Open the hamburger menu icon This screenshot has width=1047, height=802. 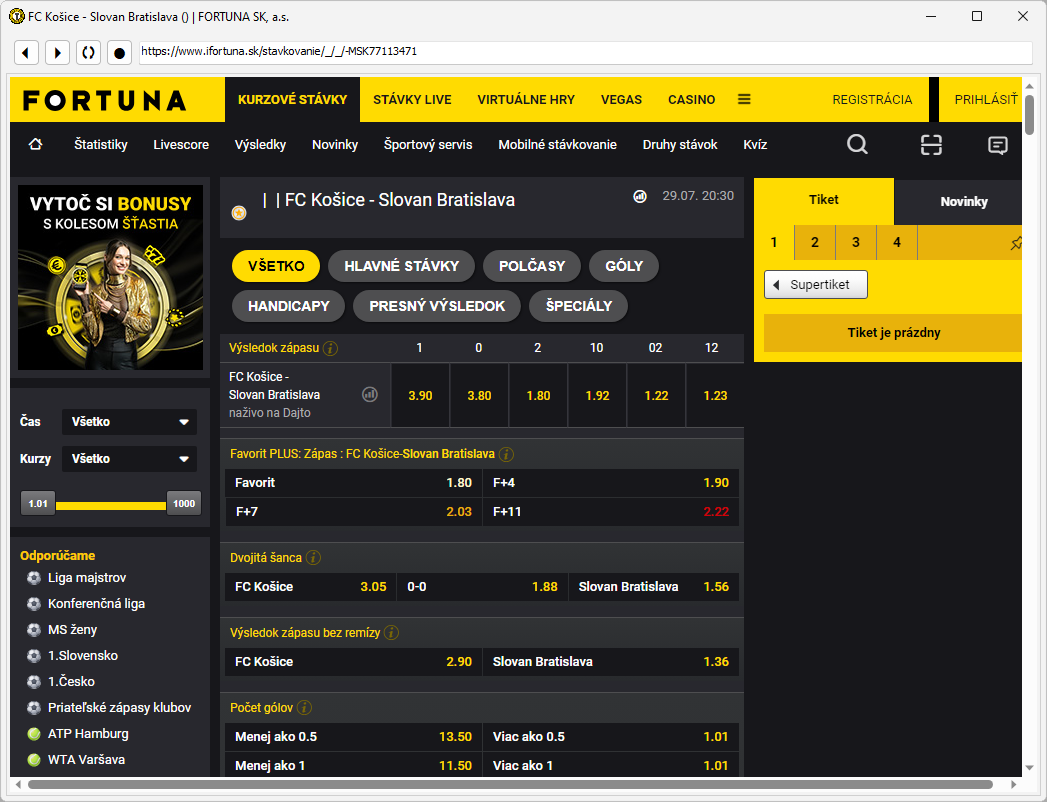pos(744,100)
